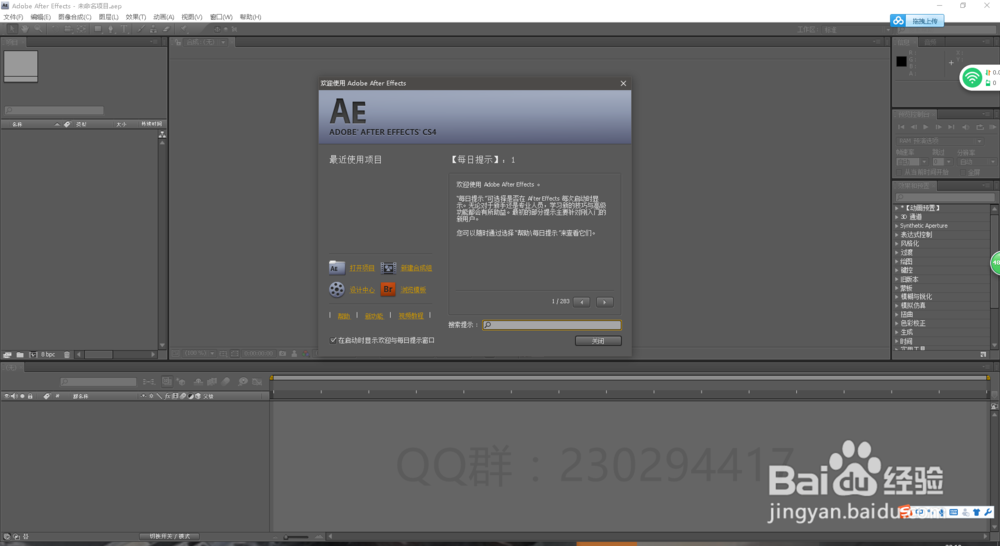Click the 搜索提示 search field
Screen dimensions: 1000x546
point(552,325)
